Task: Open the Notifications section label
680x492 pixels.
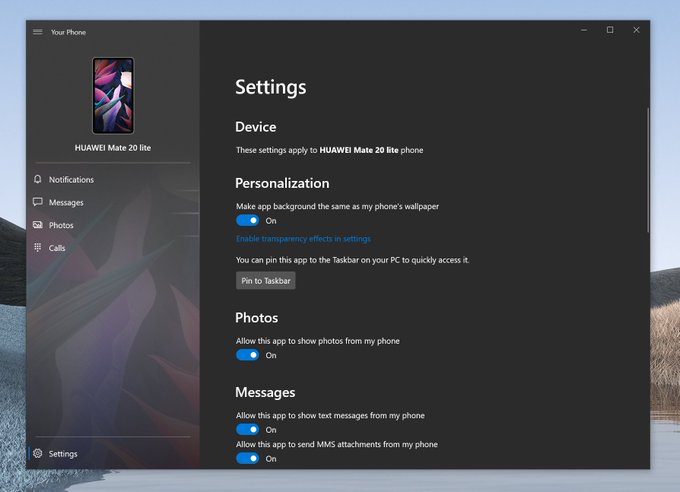Action: (71, 180)
